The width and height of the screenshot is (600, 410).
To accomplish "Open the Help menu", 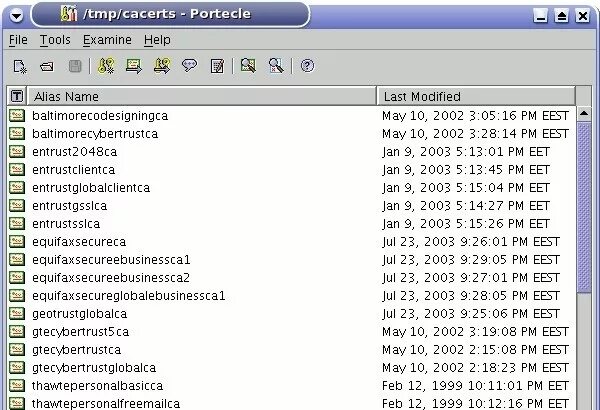I will pos(157,40).
